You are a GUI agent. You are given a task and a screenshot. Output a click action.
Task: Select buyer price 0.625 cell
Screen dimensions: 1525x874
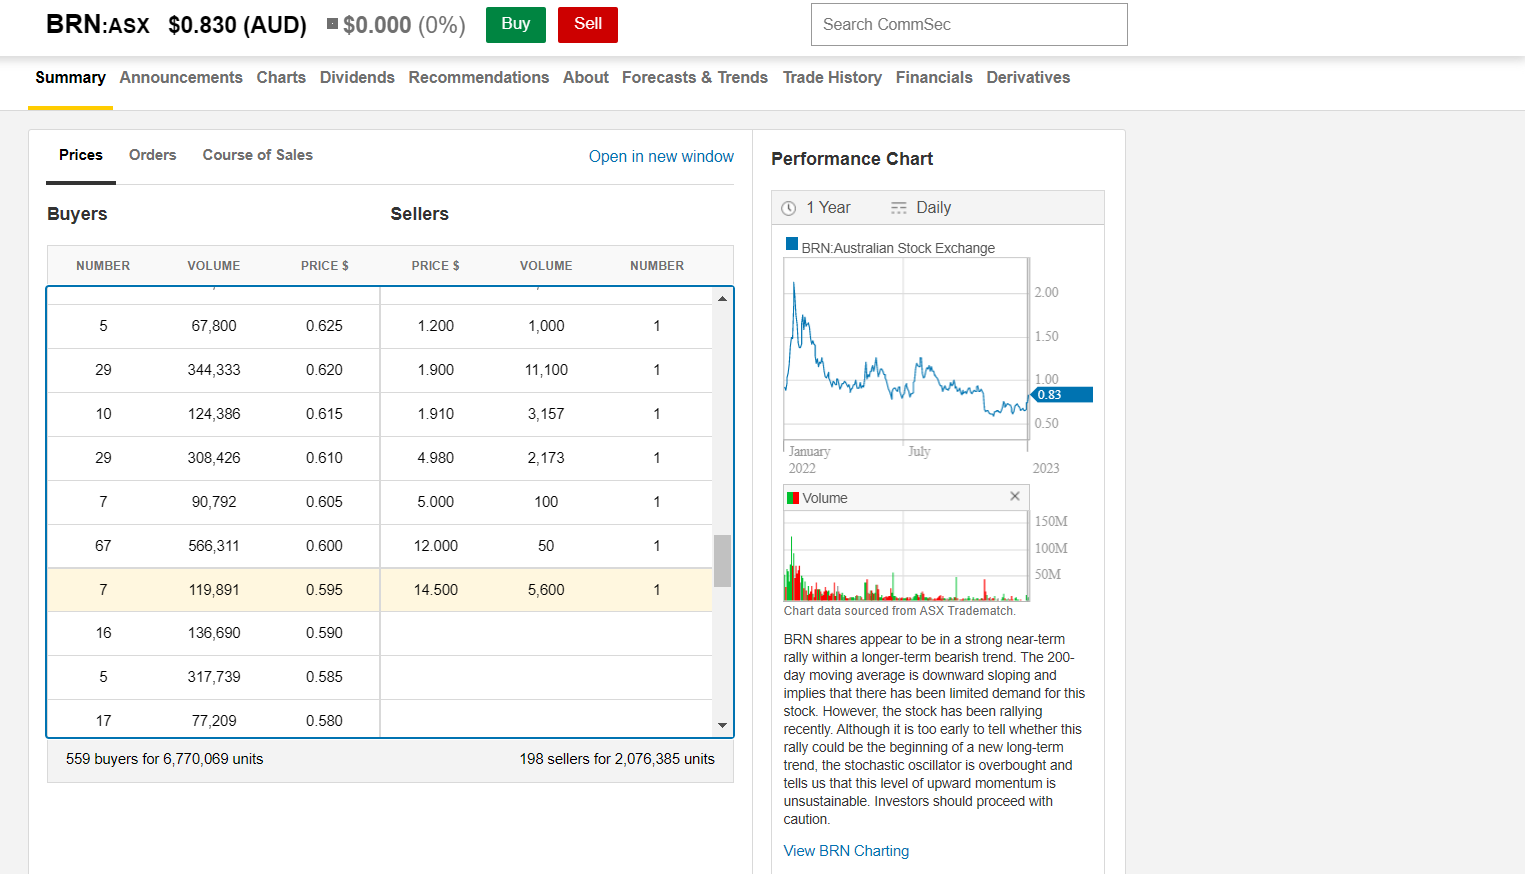325,326
